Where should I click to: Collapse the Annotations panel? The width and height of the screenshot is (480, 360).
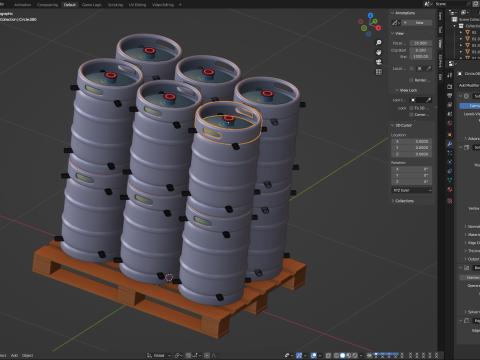393,13
